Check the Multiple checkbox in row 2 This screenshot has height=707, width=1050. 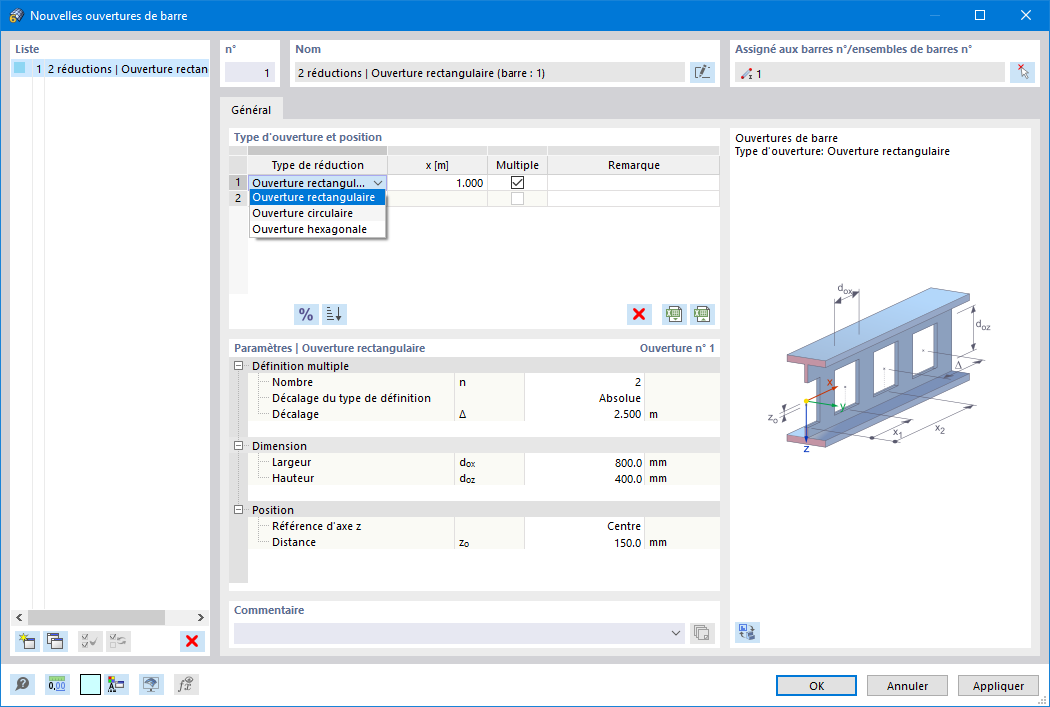click(517, 198)
